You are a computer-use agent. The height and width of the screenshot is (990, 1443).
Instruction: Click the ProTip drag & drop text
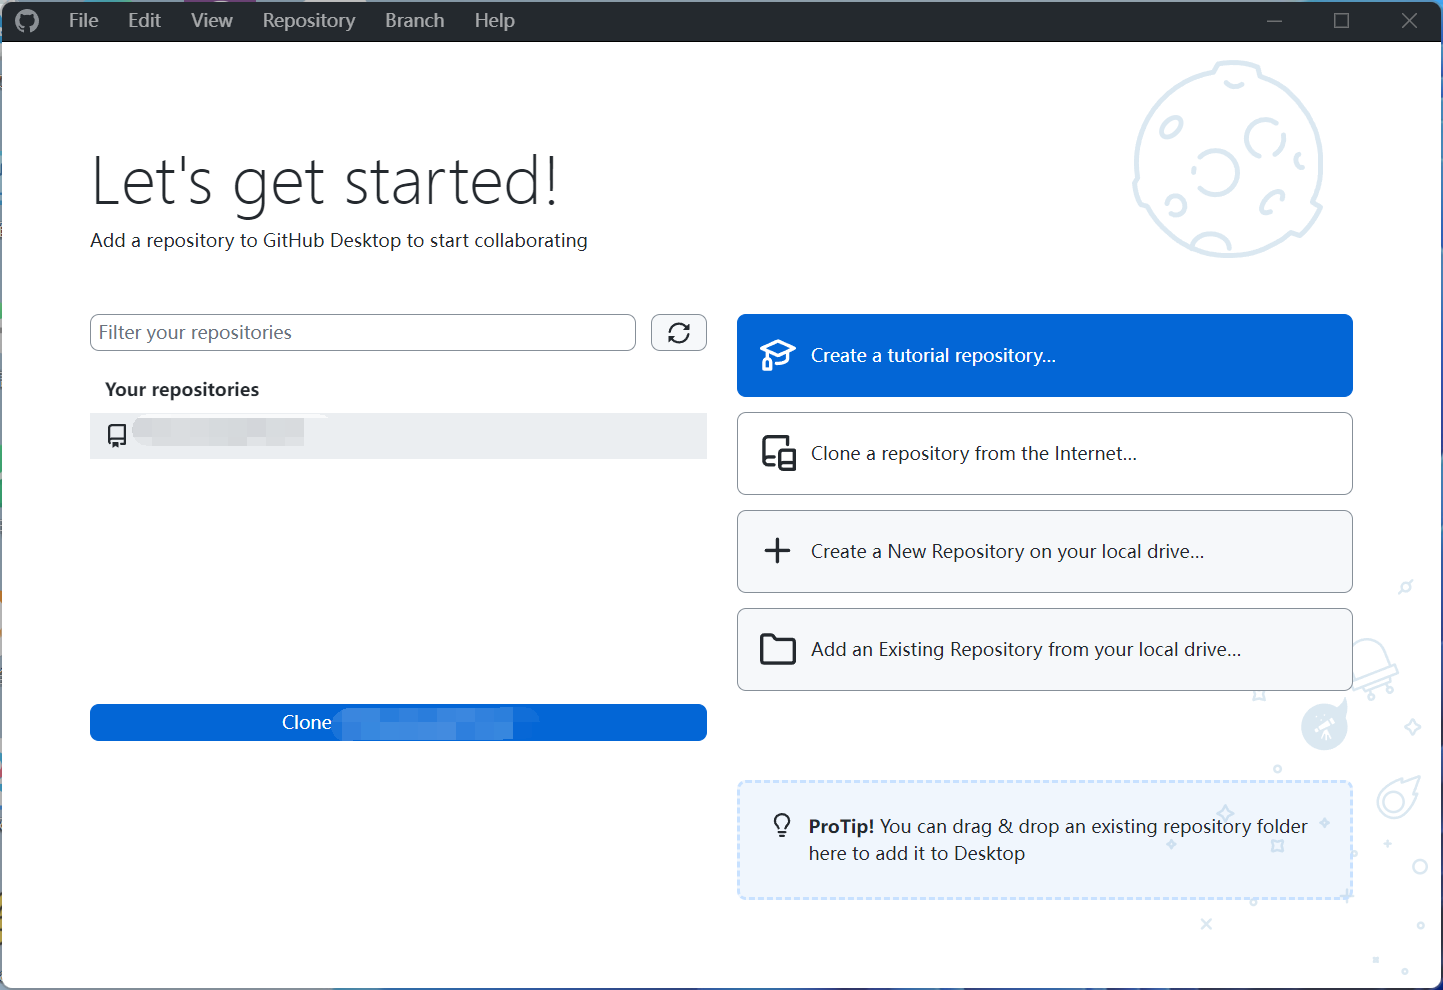1058,840
